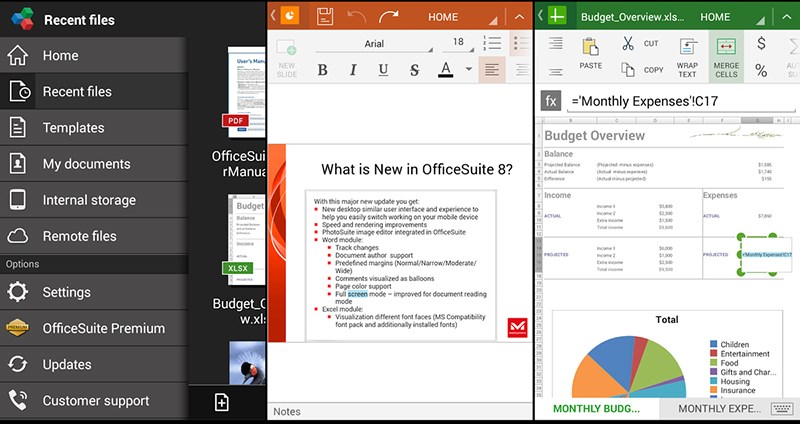Open the Arial font dropdown
800x424 pixels.
coord(374,44)
